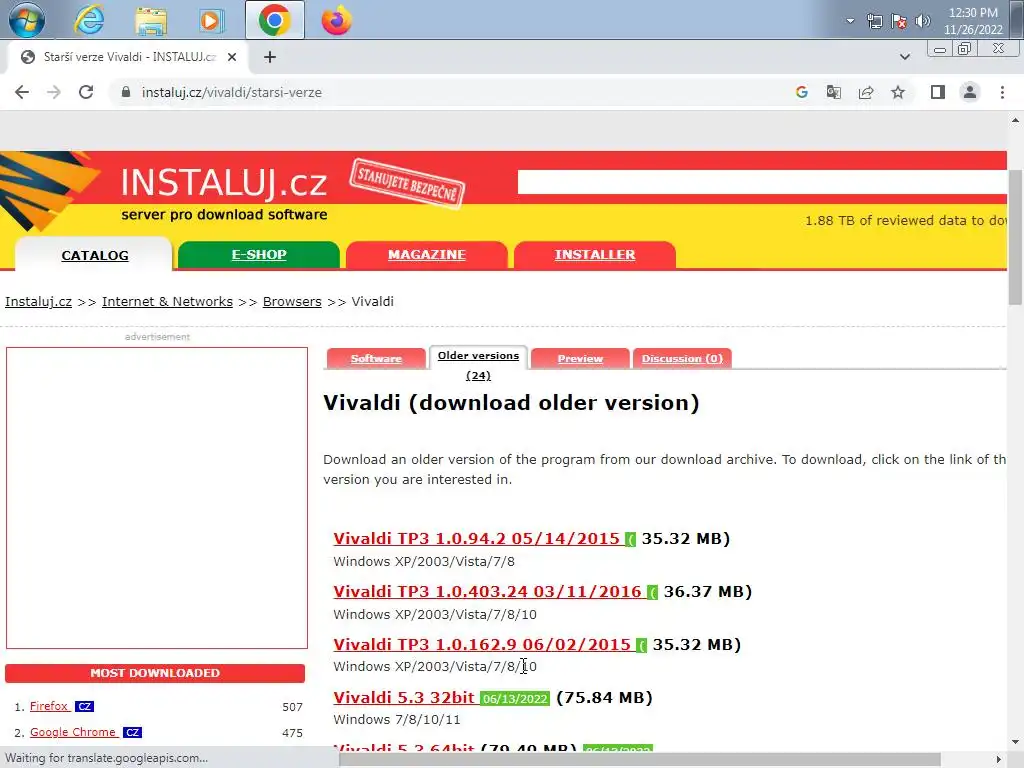1024x768 pixels.
Task: Download Vivaldi TP3 1.0.94.2 05/14/2015
Action: (477, 538)
